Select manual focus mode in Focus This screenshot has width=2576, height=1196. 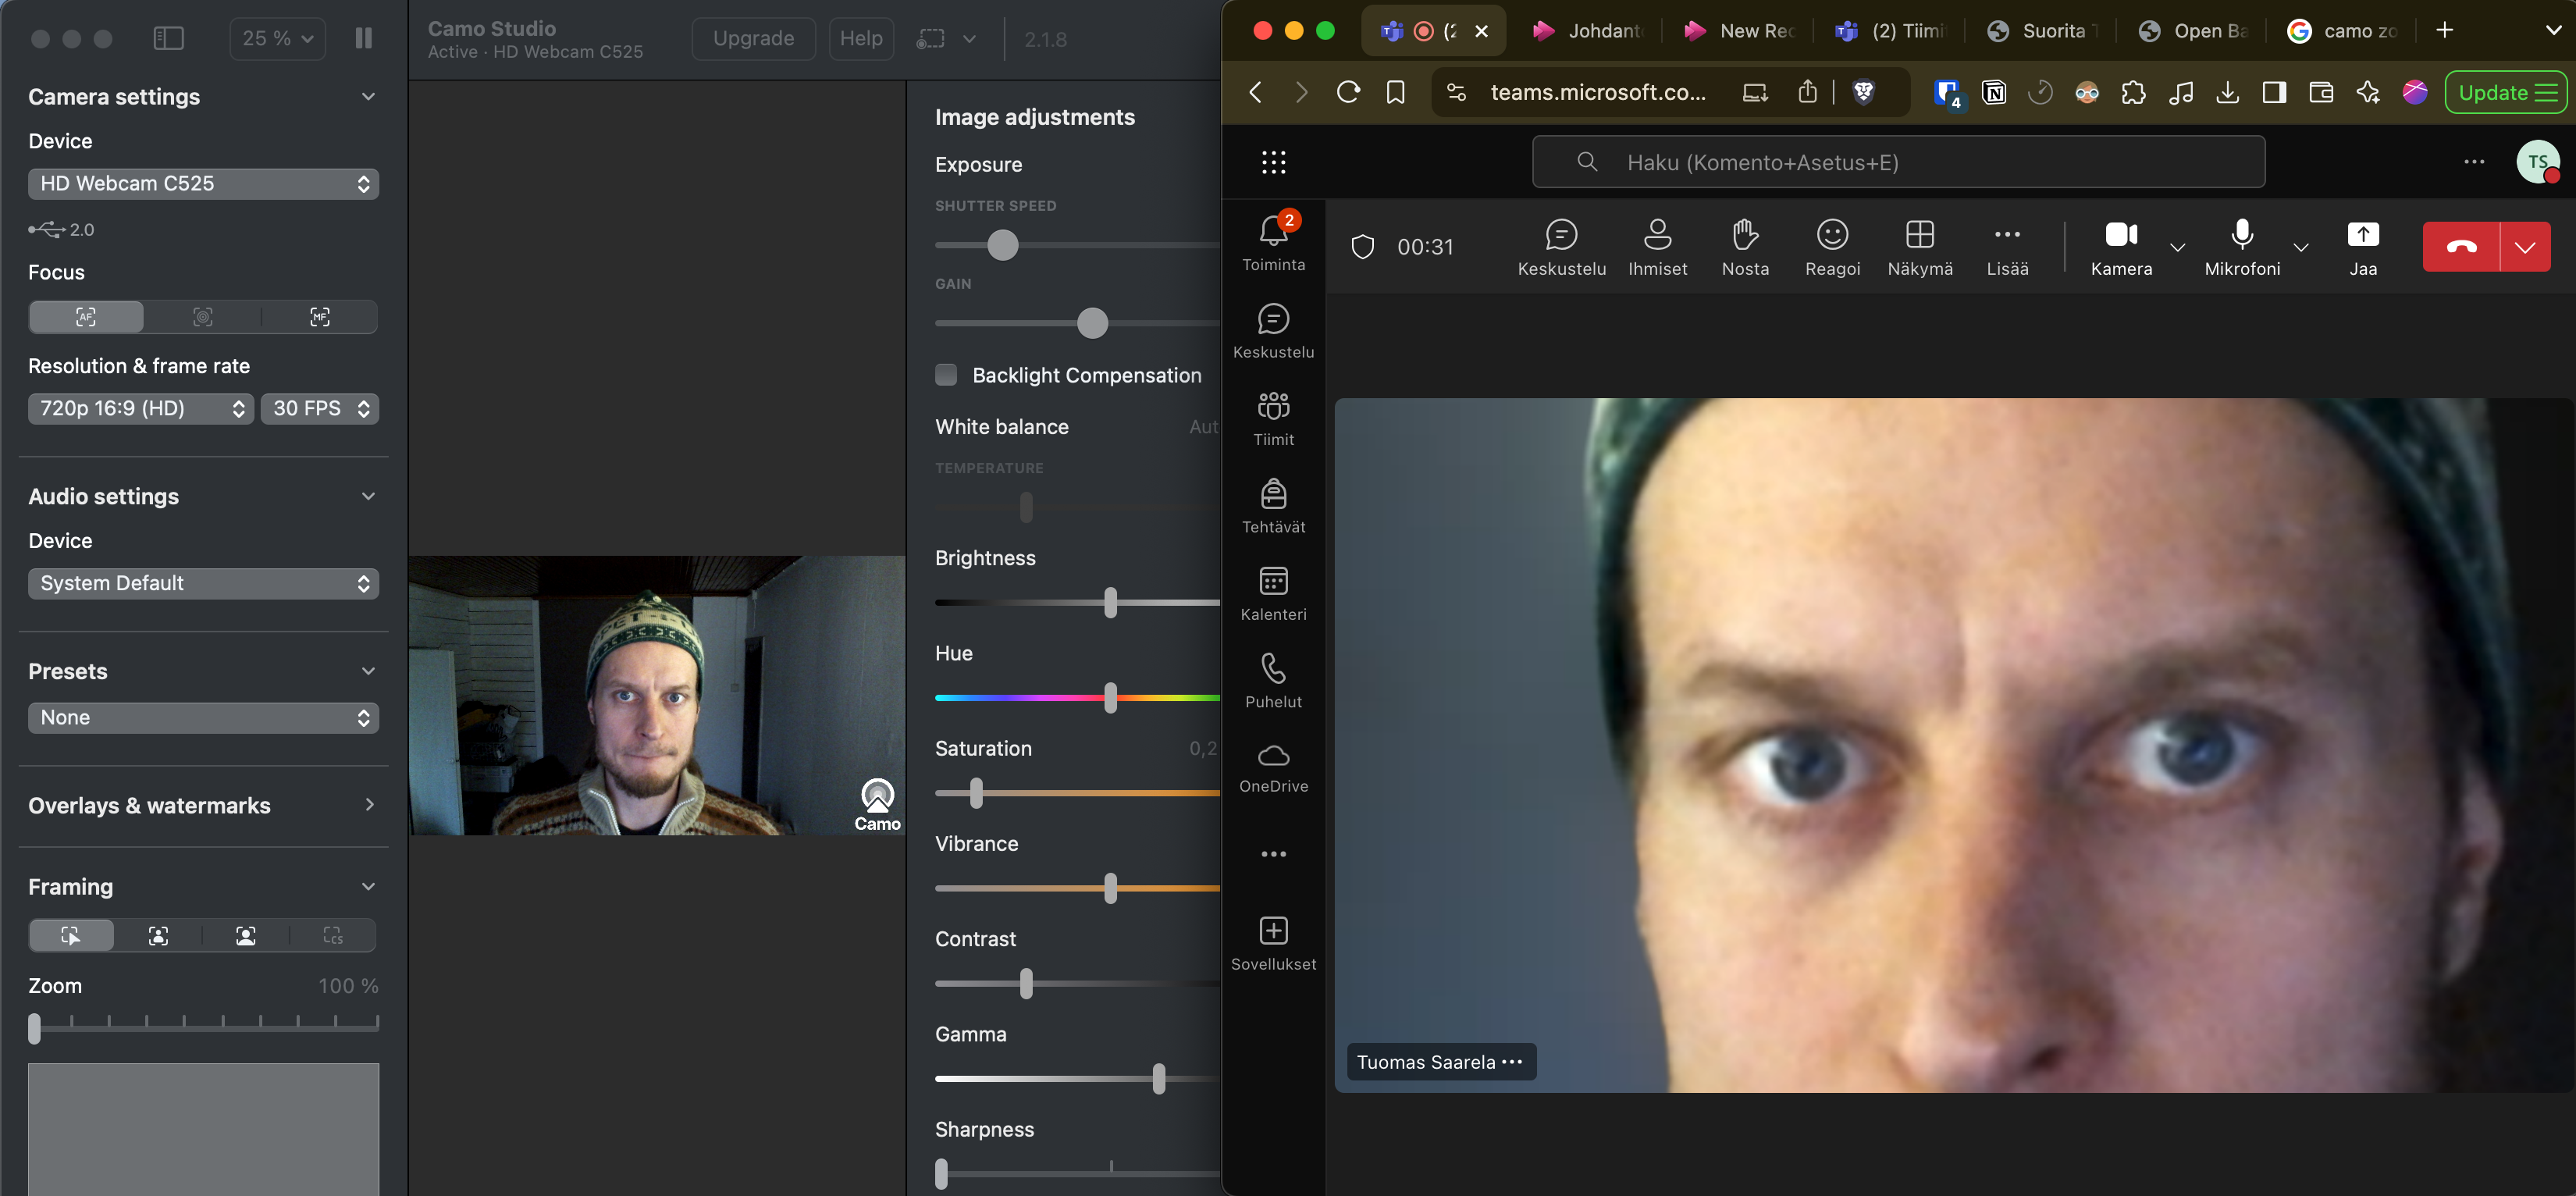320,317
